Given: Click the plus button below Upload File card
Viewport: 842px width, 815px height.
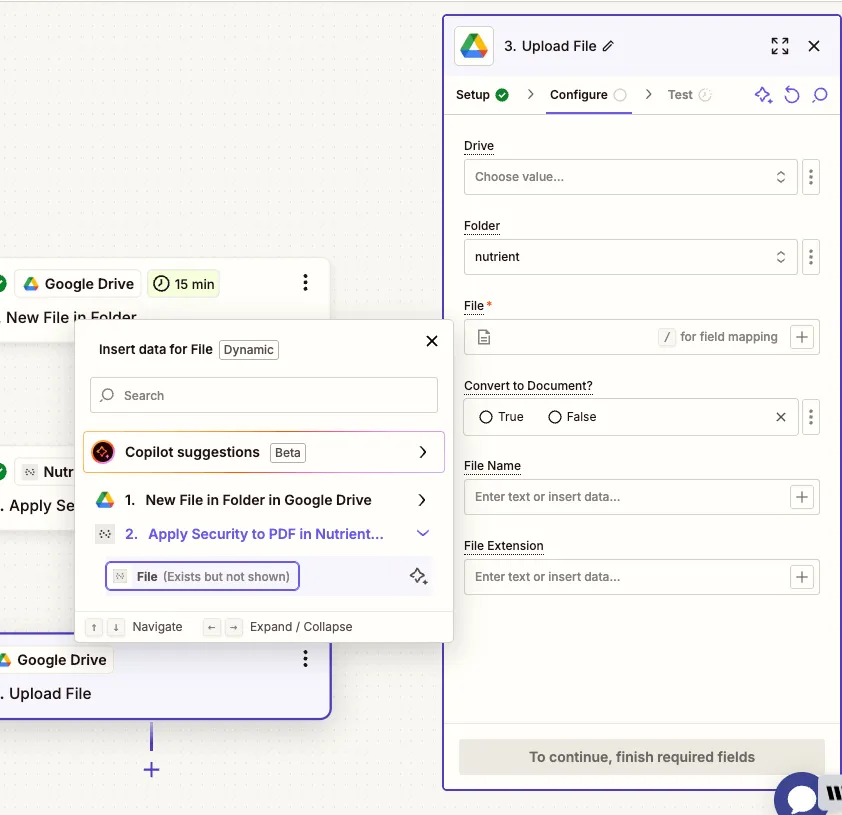Looking at the screenshot, I should (151, 770).
